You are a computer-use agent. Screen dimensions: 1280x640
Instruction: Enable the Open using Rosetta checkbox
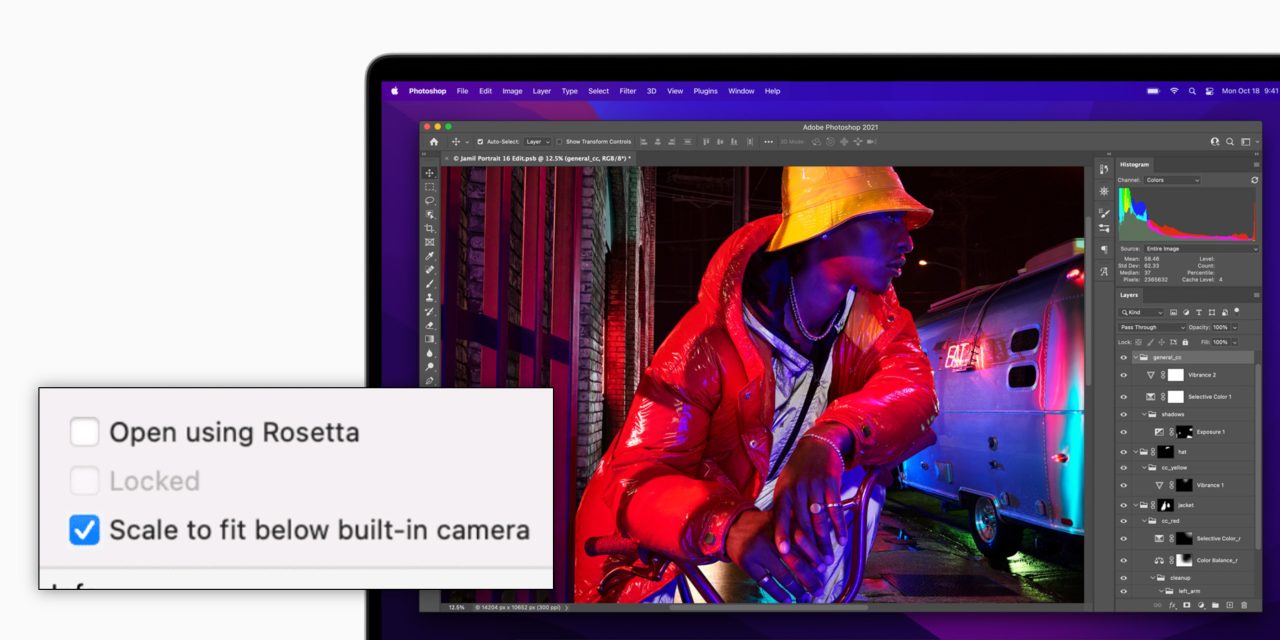coord(85,432)
